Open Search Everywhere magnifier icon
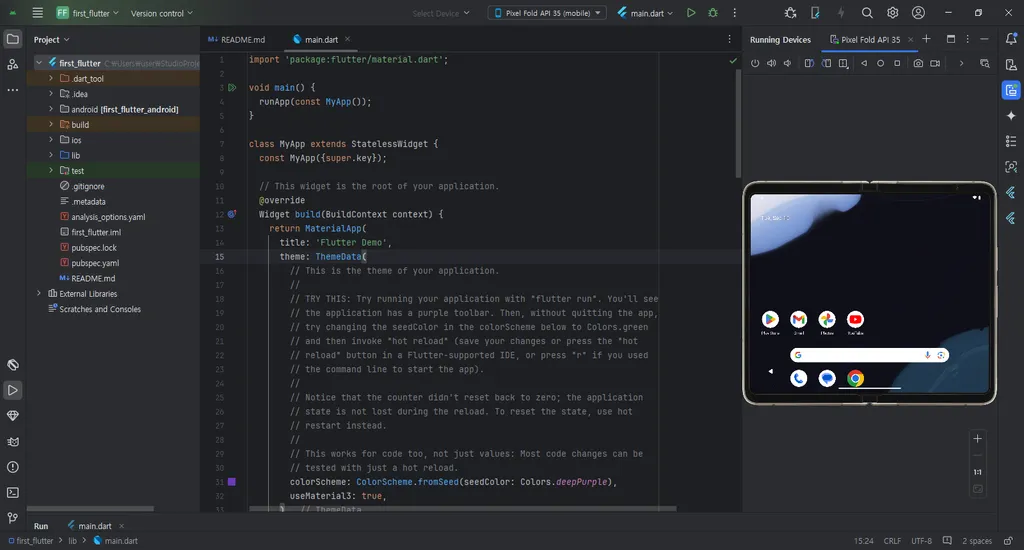 click(x=867, y=13)
